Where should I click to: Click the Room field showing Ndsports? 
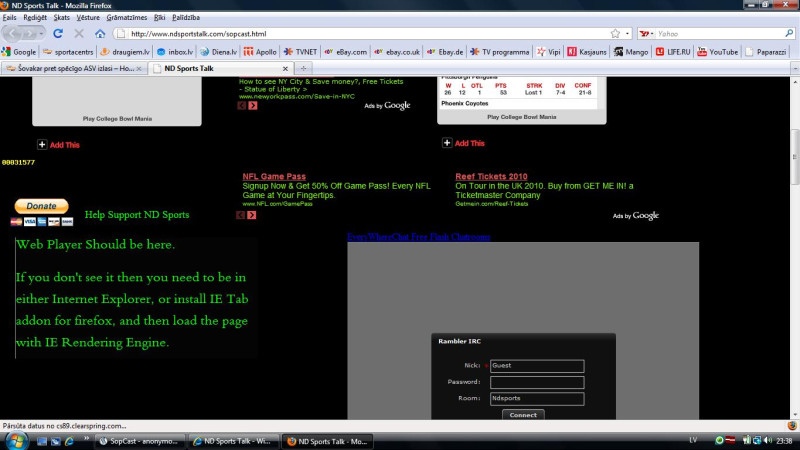coord(537,398)
